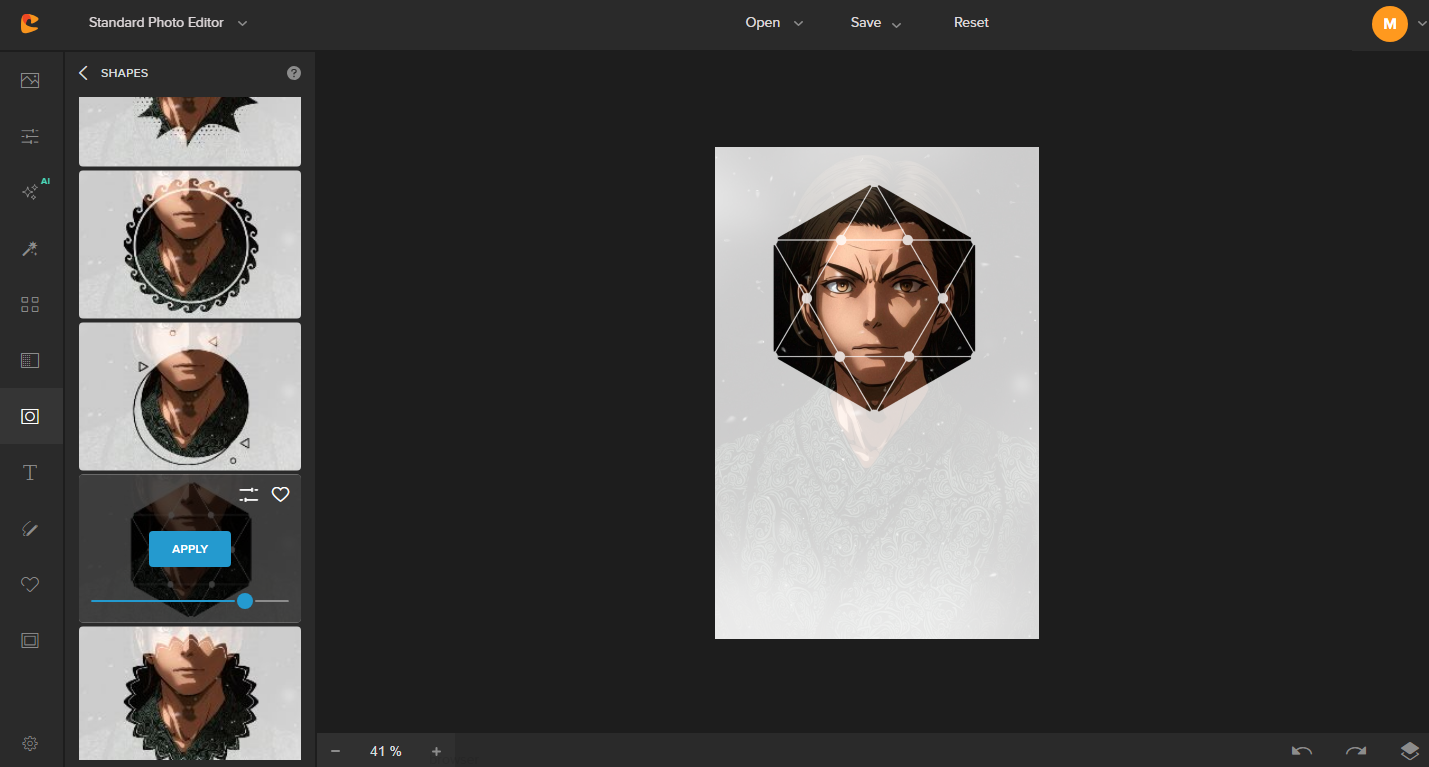Open the brush drawing tool
This screenshot has height=767, width=1429.
[30, 529]
